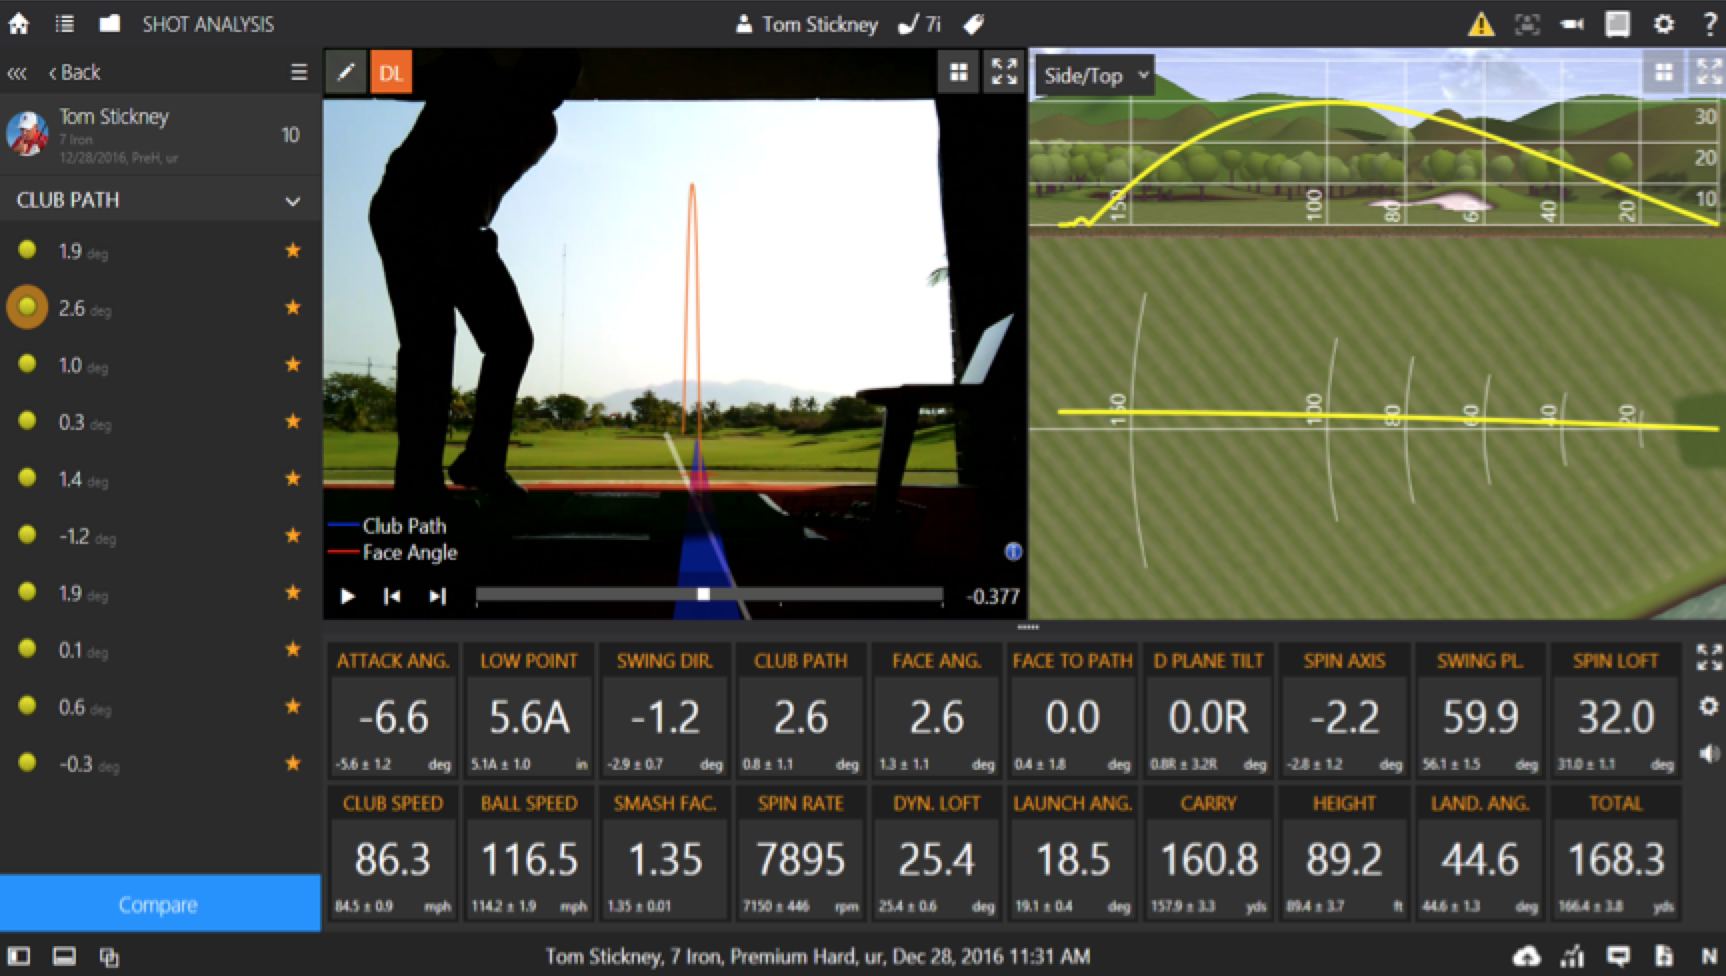Expand the data tiles panel fullscreen
The image size is (1726, 976).
click(x=1709, y=657)
